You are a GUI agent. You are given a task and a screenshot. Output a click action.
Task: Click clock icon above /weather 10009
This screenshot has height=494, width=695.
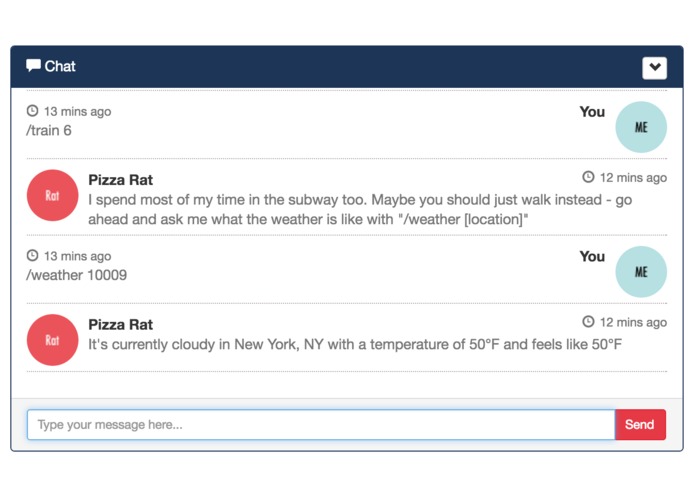[x=32, y=255]
